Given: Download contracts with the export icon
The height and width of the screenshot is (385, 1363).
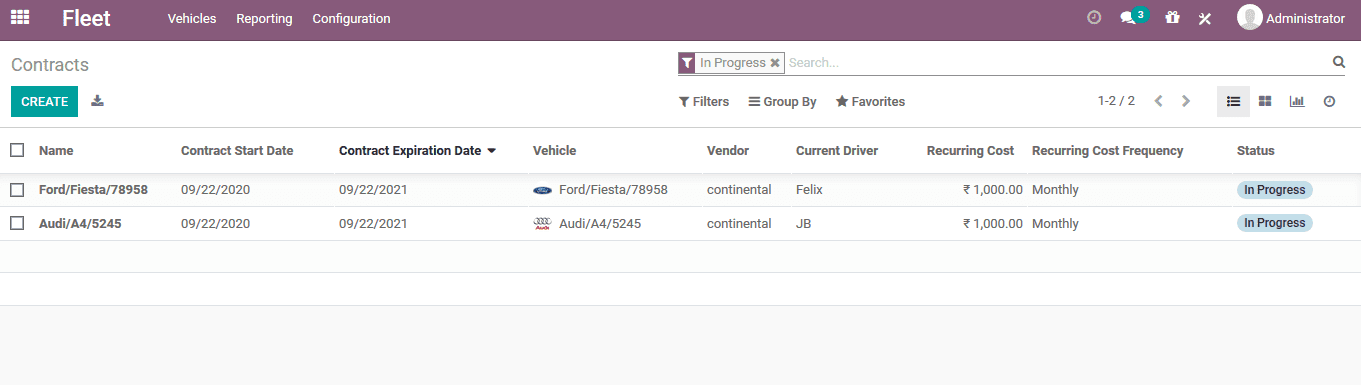Looking at the screenshot, I should (x=97, y=101).
